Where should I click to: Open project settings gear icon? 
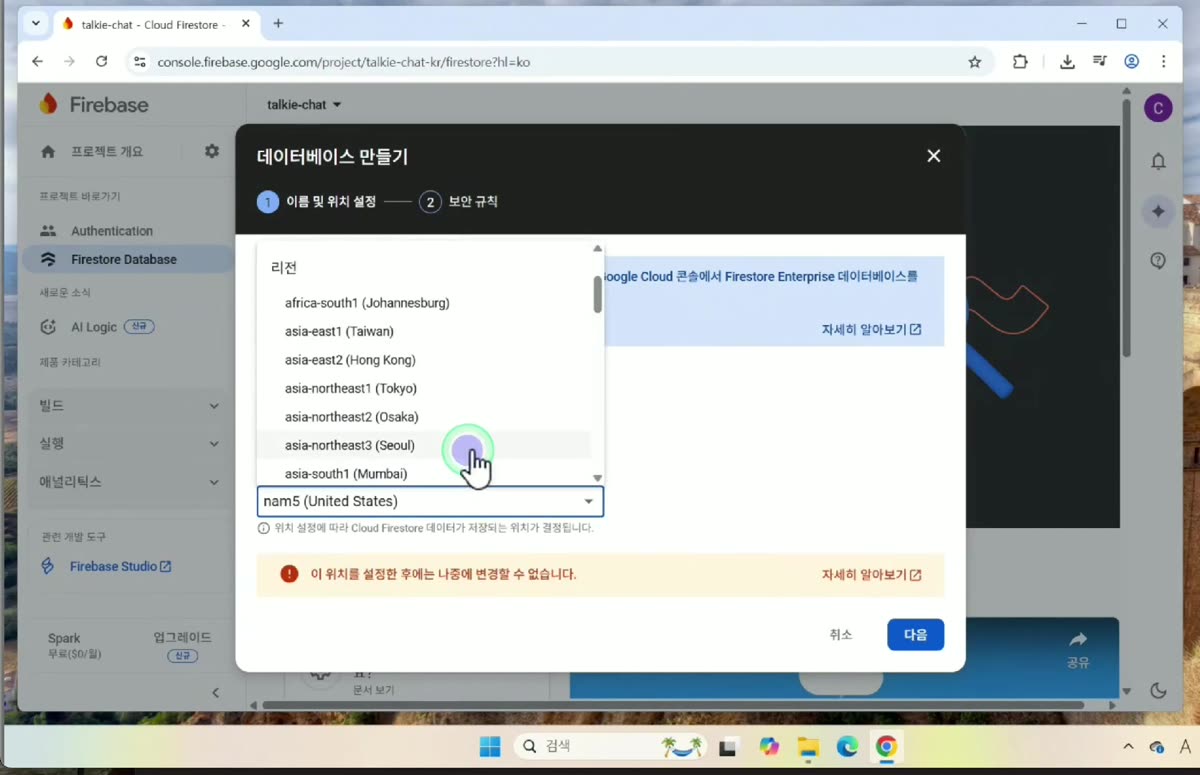(x=212, y=151)
